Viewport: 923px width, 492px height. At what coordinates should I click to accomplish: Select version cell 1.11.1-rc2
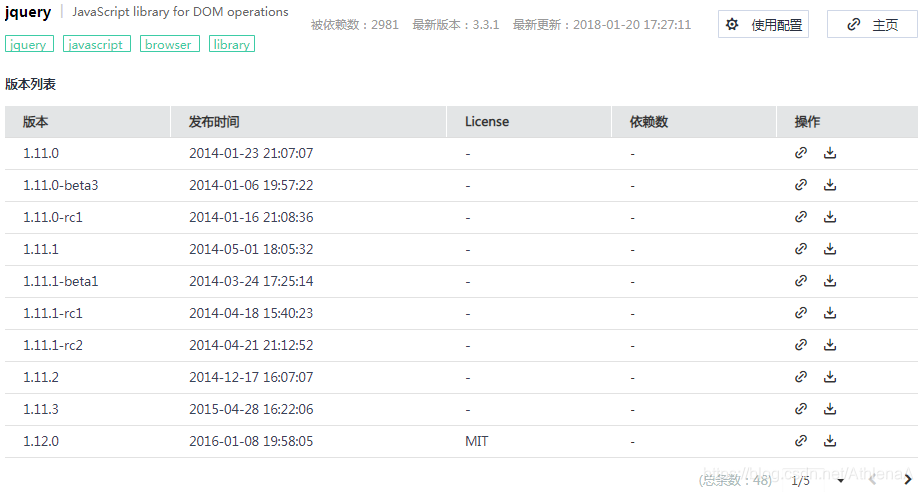[x=53, y=345]
